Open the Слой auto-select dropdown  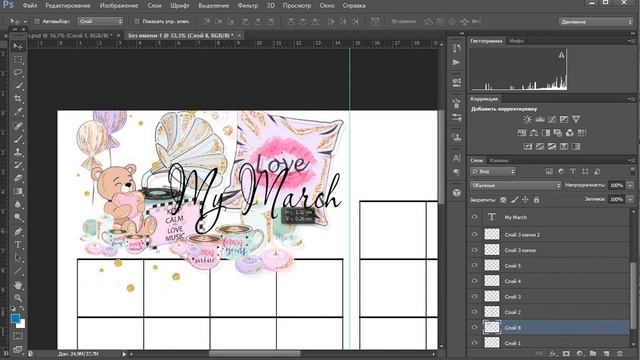[x=100, y=21]
